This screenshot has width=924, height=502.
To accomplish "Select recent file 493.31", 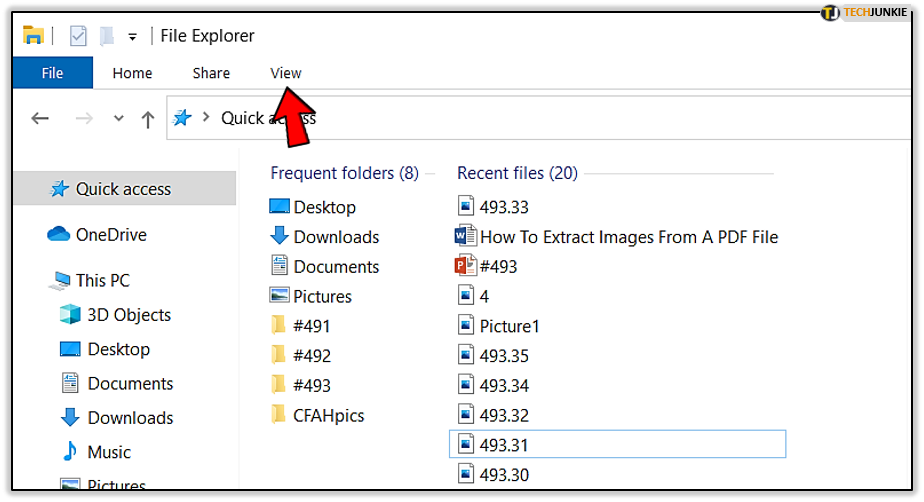I will (x=617, y=444).
